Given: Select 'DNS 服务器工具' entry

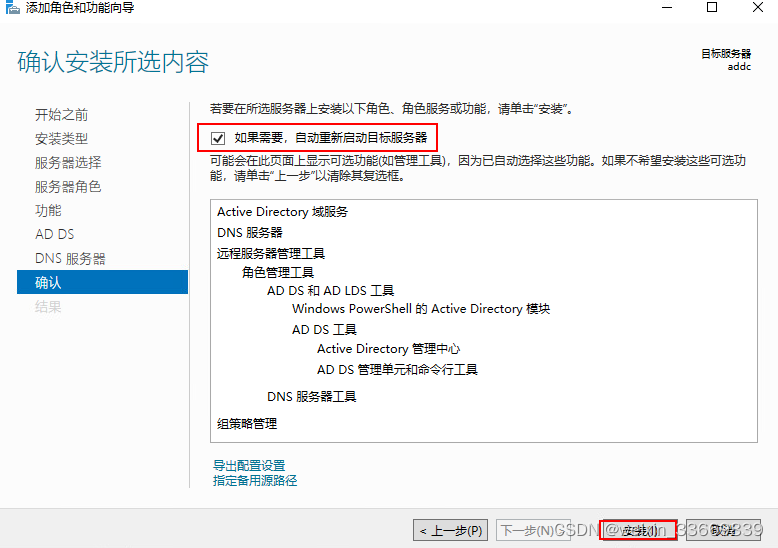Looking at the screenshot, I should 312,397.
